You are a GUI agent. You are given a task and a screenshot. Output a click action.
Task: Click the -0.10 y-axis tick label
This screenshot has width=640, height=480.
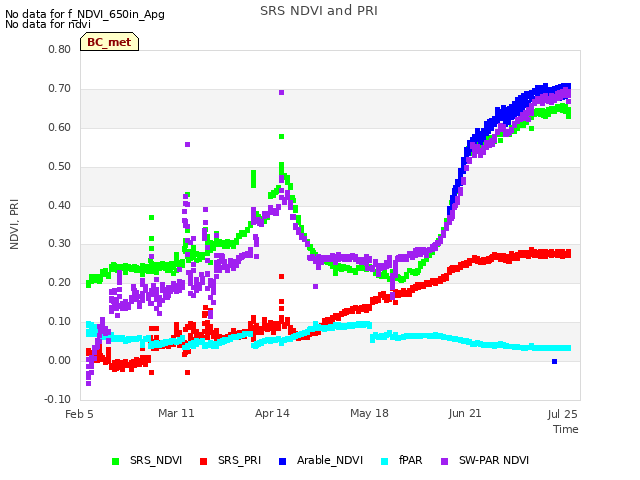pyautogui.click(x=58, y=399)
